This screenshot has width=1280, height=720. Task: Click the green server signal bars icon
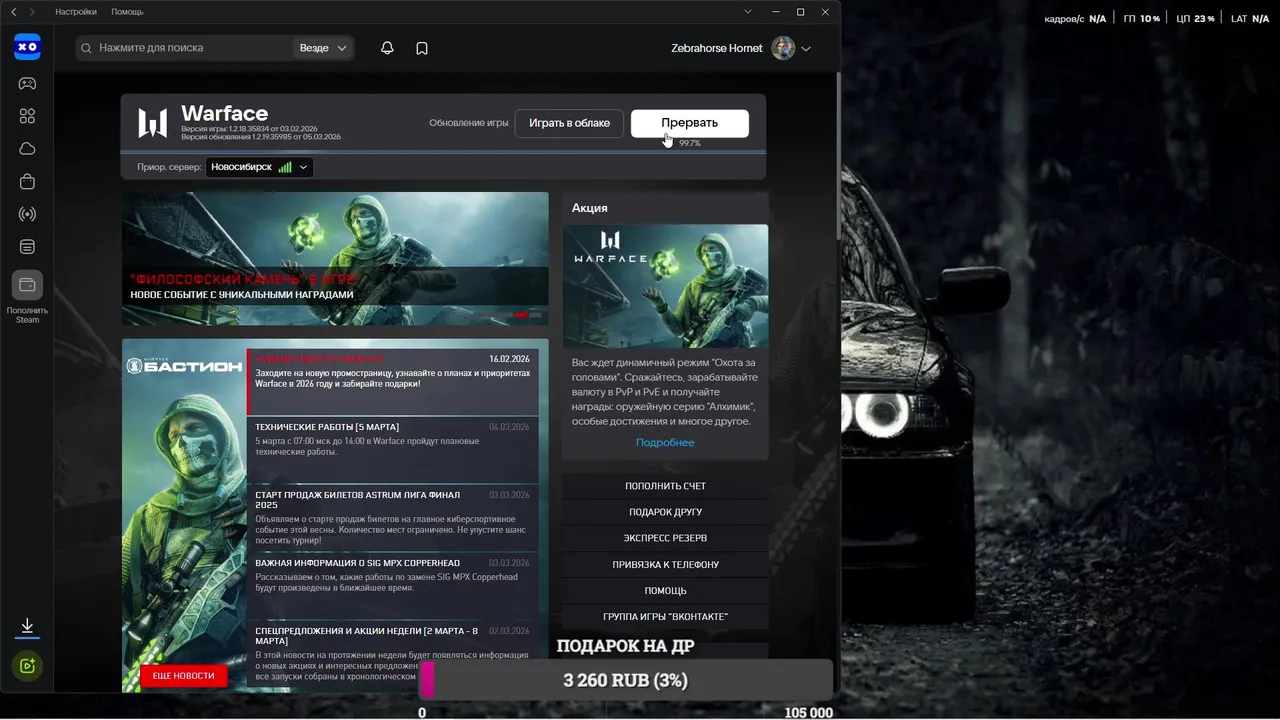point(285,167)
